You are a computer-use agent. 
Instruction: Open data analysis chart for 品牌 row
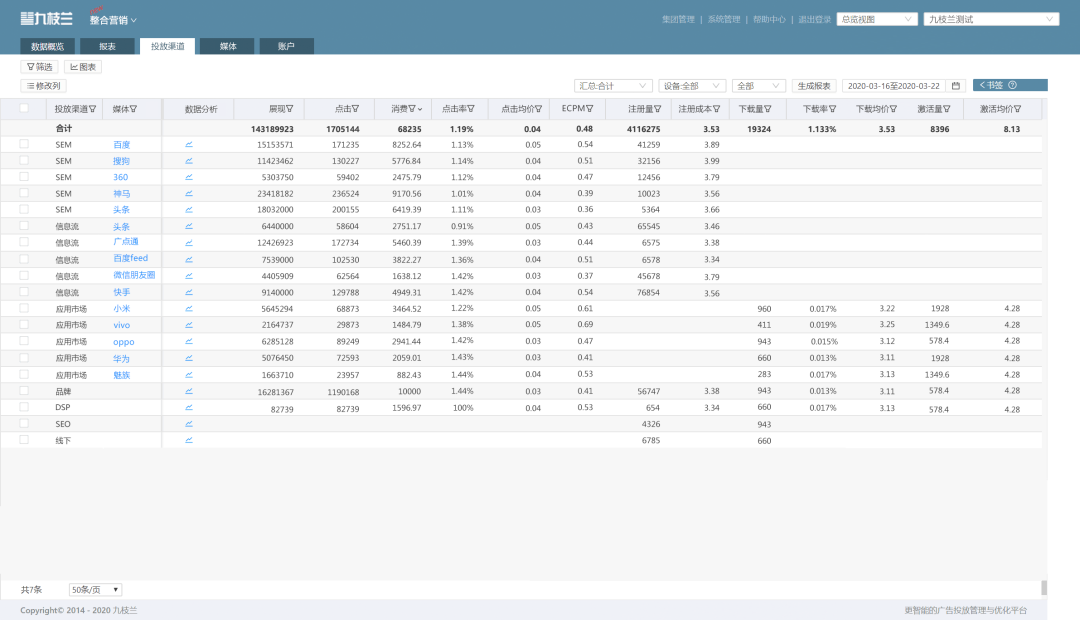189,391
